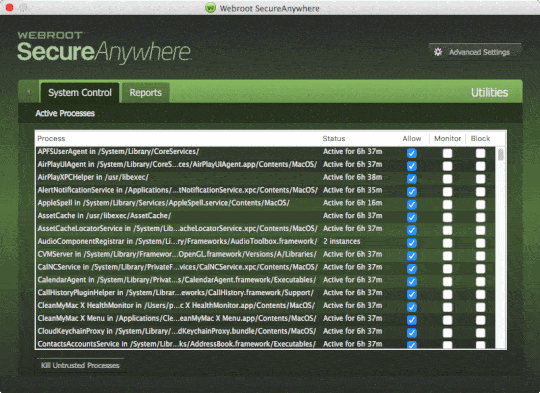
Task: Open Advanced Settings
Action: (475, 52)
